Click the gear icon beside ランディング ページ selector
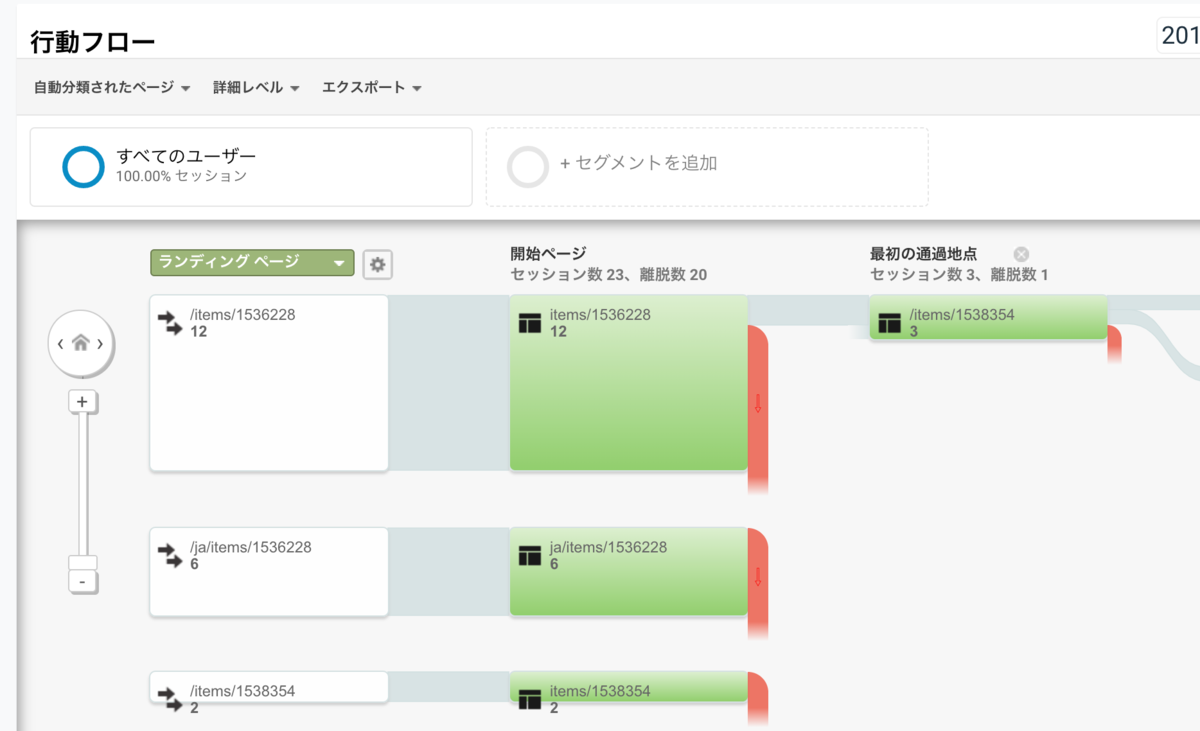1200x731 pixels. coord(377,262)
